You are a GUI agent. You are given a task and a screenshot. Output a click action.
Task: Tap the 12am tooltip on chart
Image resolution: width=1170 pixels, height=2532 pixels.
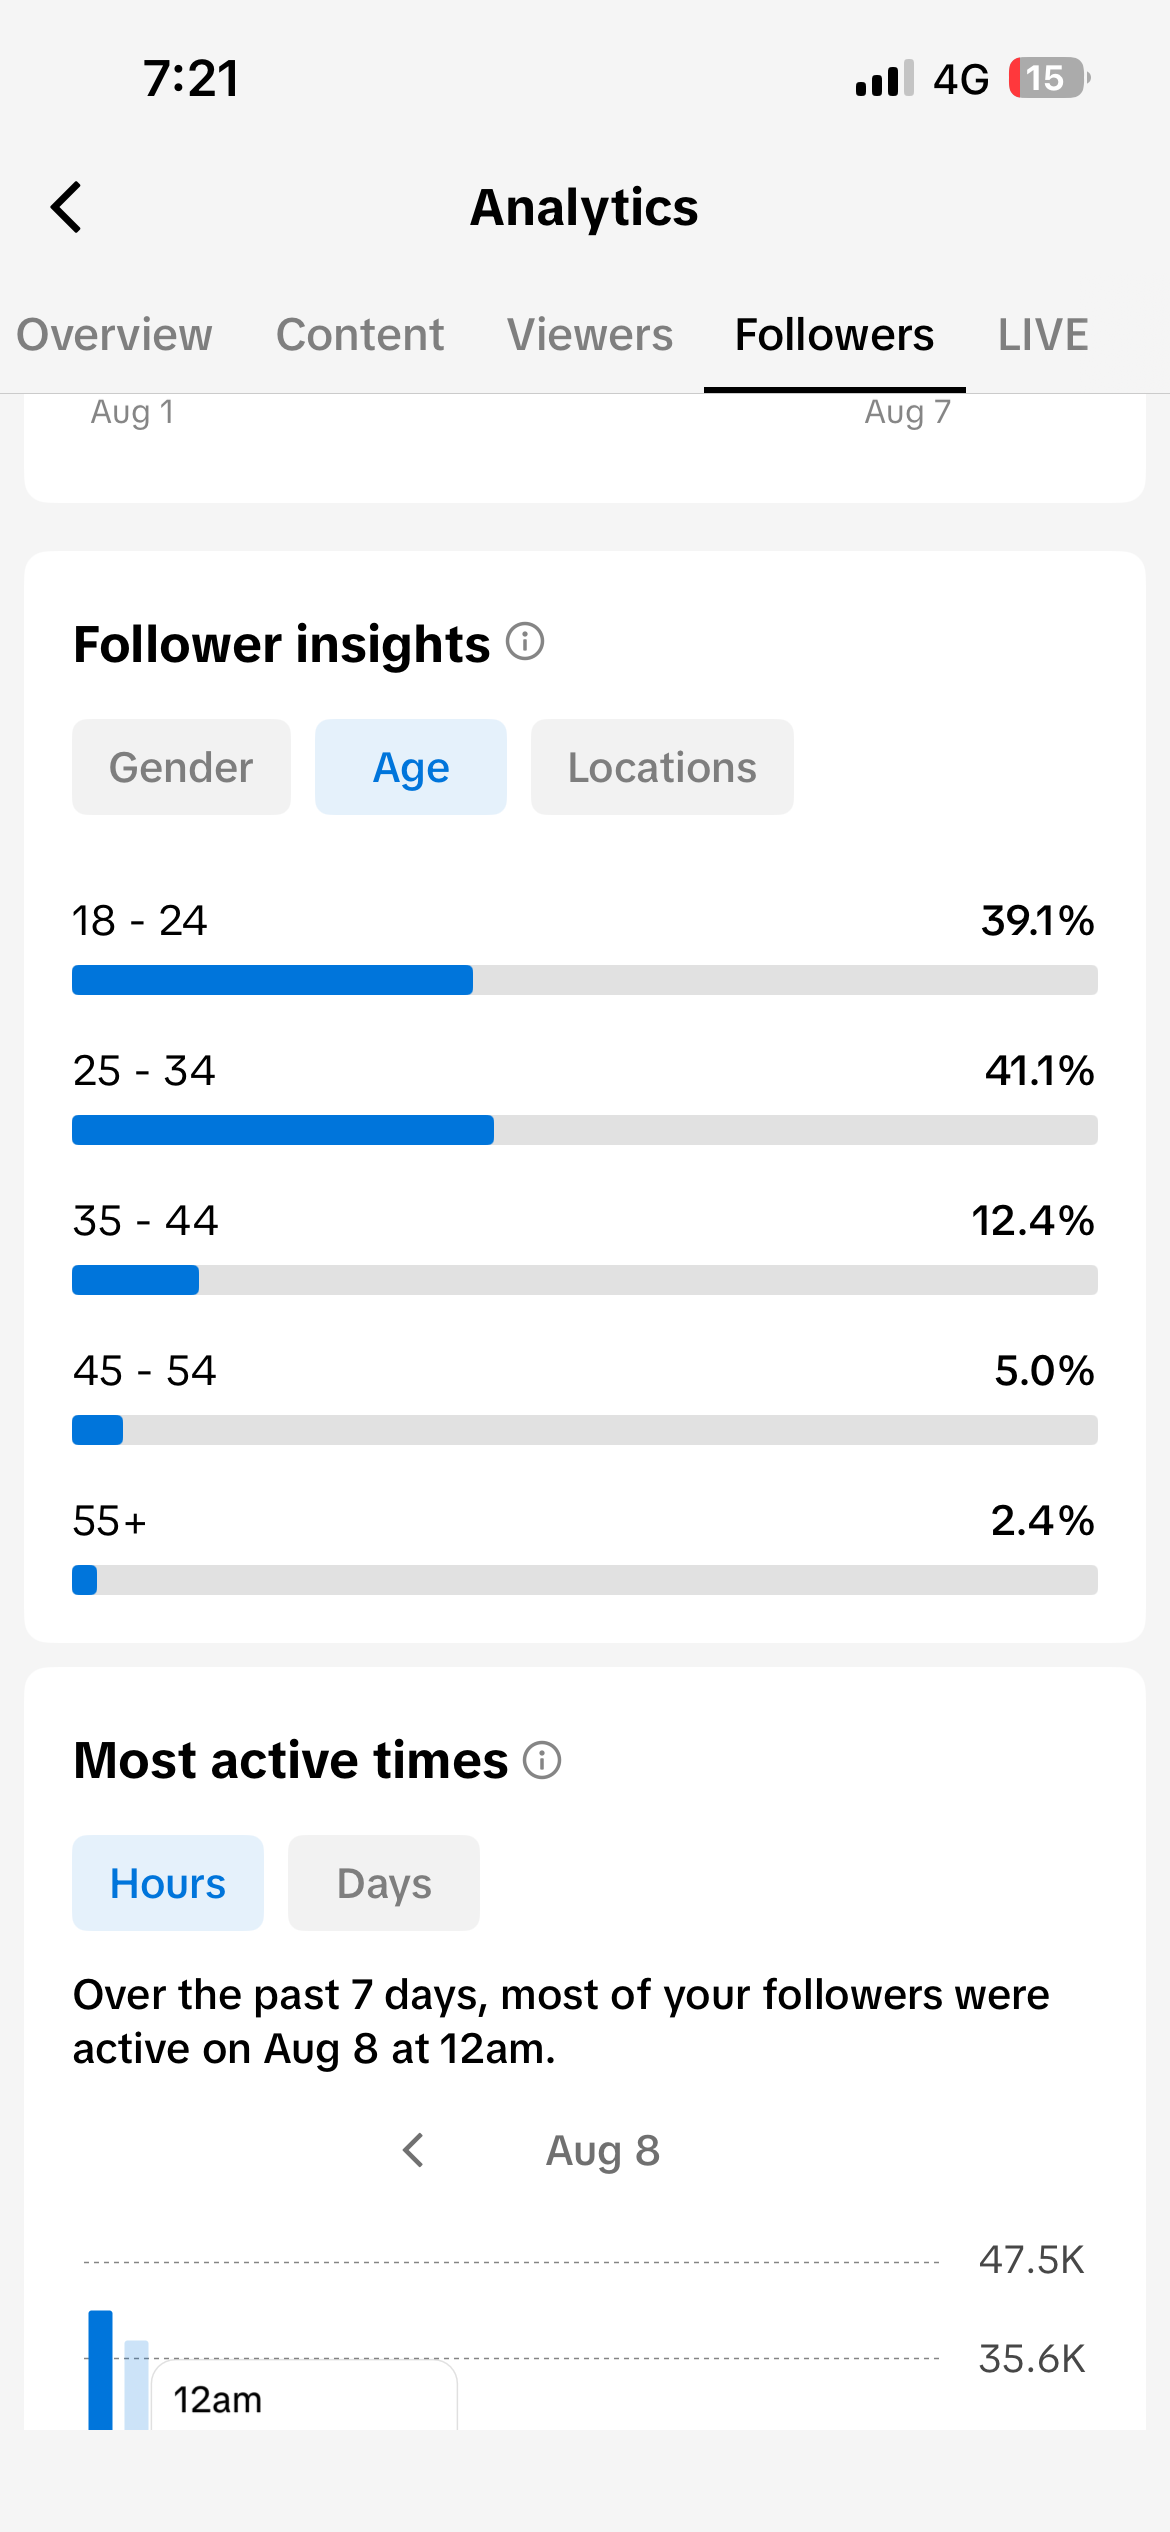[304, 2396]
